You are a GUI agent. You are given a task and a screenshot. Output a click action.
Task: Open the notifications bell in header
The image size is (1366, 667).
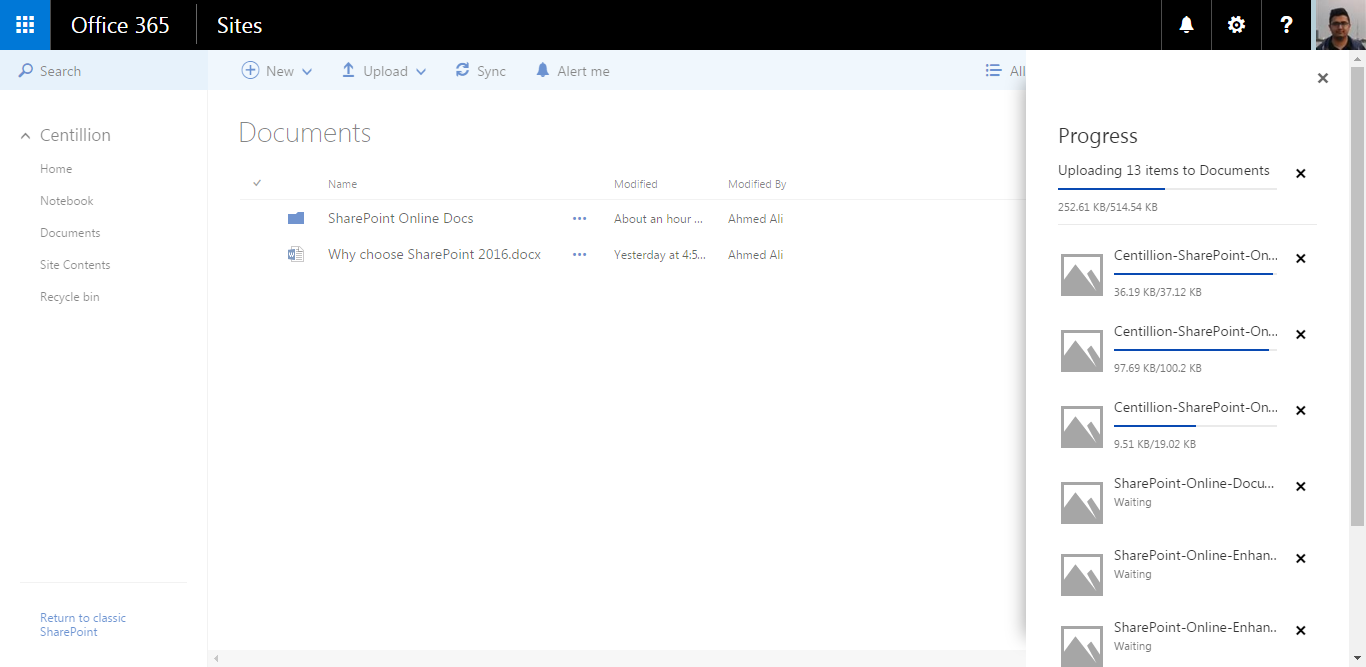point(1186,25)
